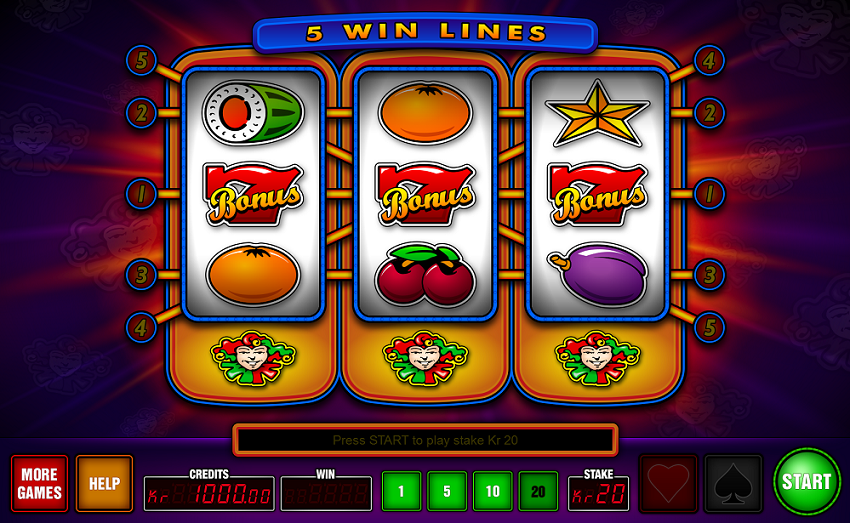Click the '5 WIN LINES' banner
This screenshot has width=850, height=523.
[426, 34]
